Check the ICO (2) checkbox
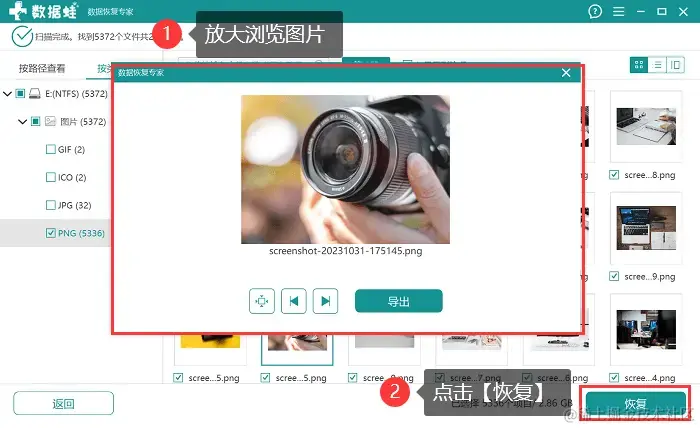 pos(51,177)
